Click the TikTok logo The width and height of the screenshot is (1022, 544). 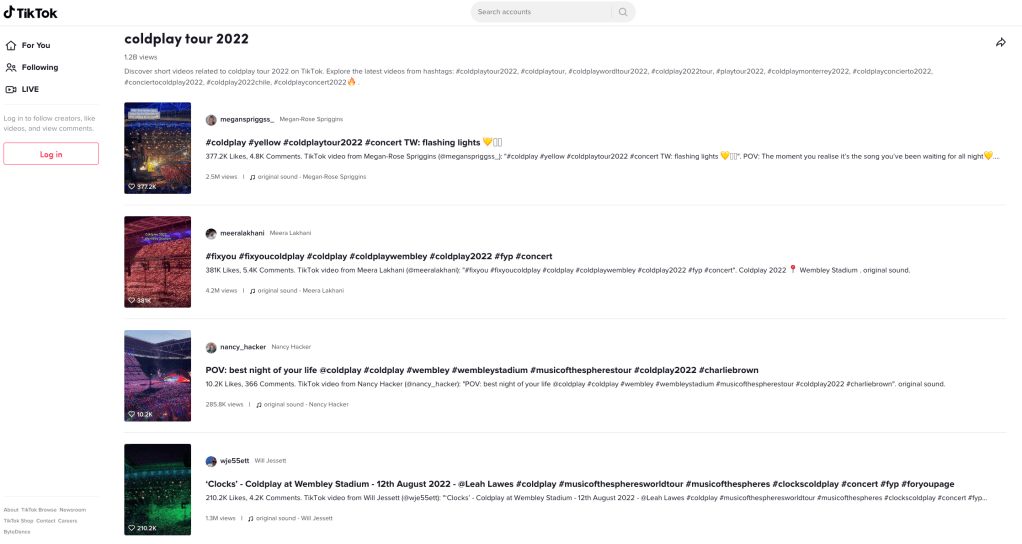click(x=30, y=12)
